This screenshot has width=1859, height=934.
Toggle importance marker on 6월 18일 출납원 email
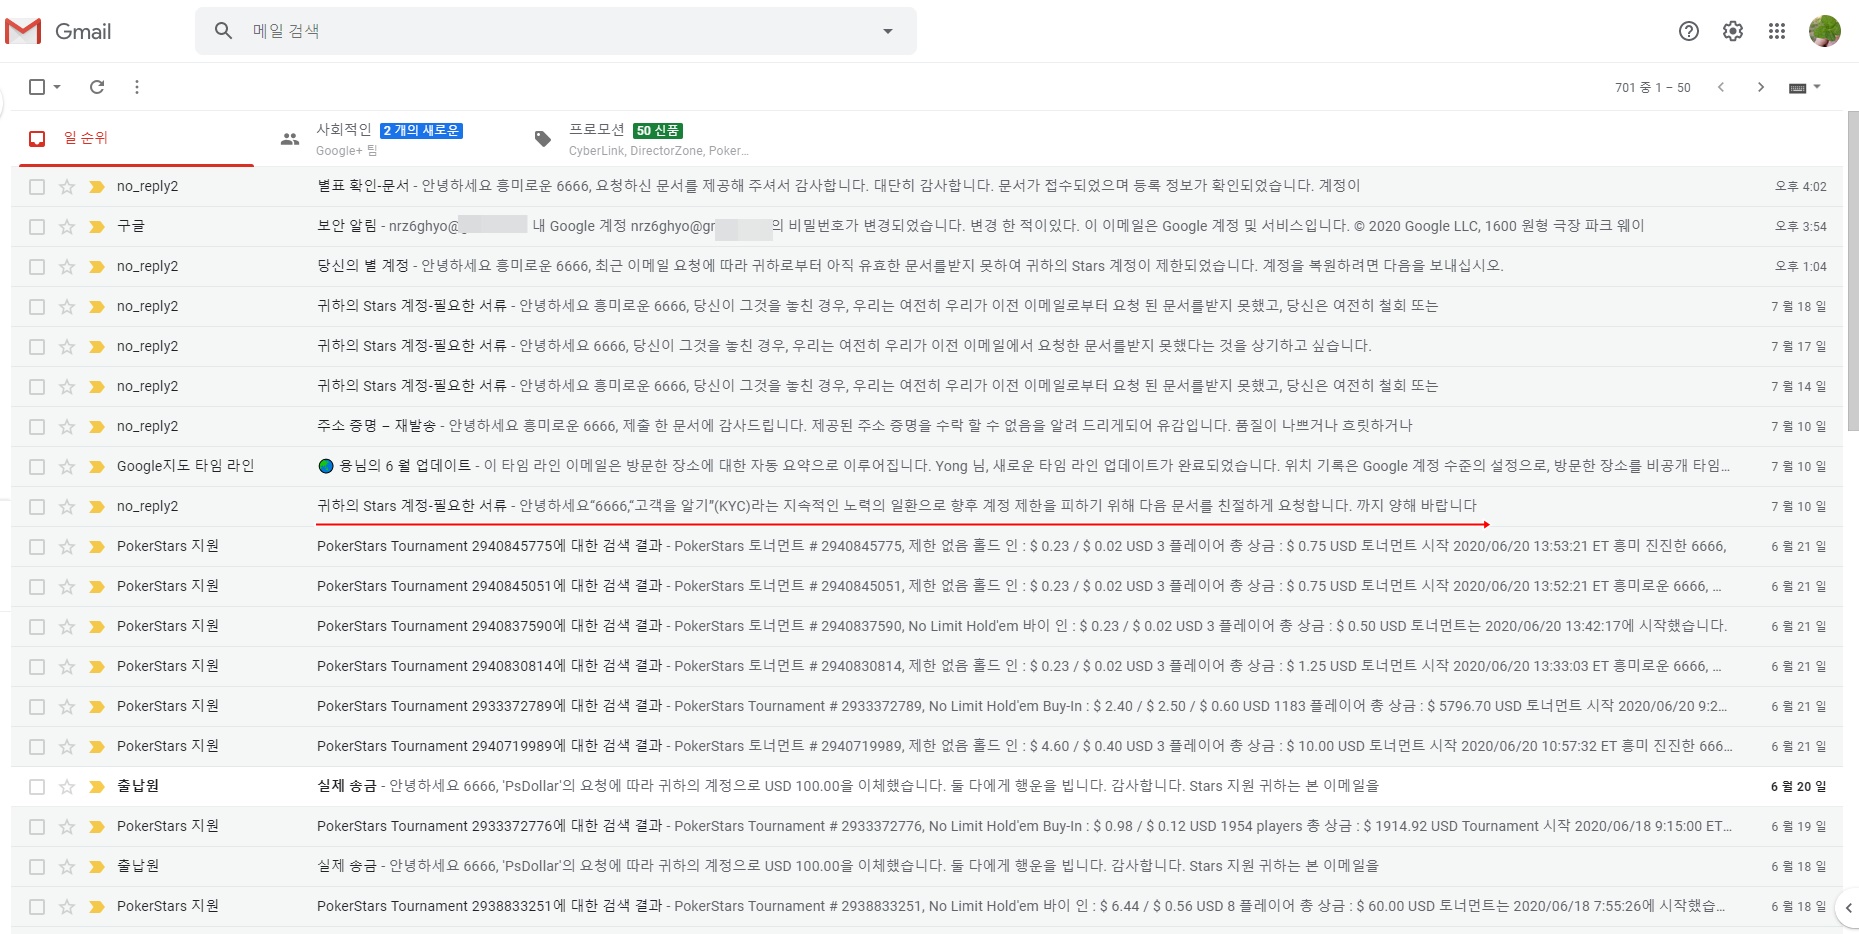[x=97, y=866]
